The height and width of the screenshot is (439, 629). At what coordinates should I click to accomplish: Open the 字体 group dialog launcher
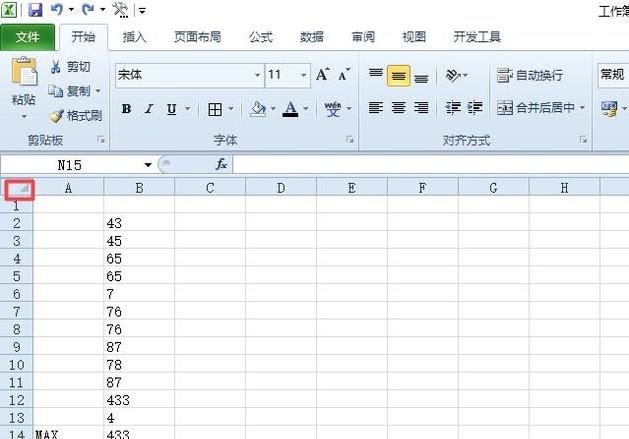pyautogui.click(x=350, y=140)
